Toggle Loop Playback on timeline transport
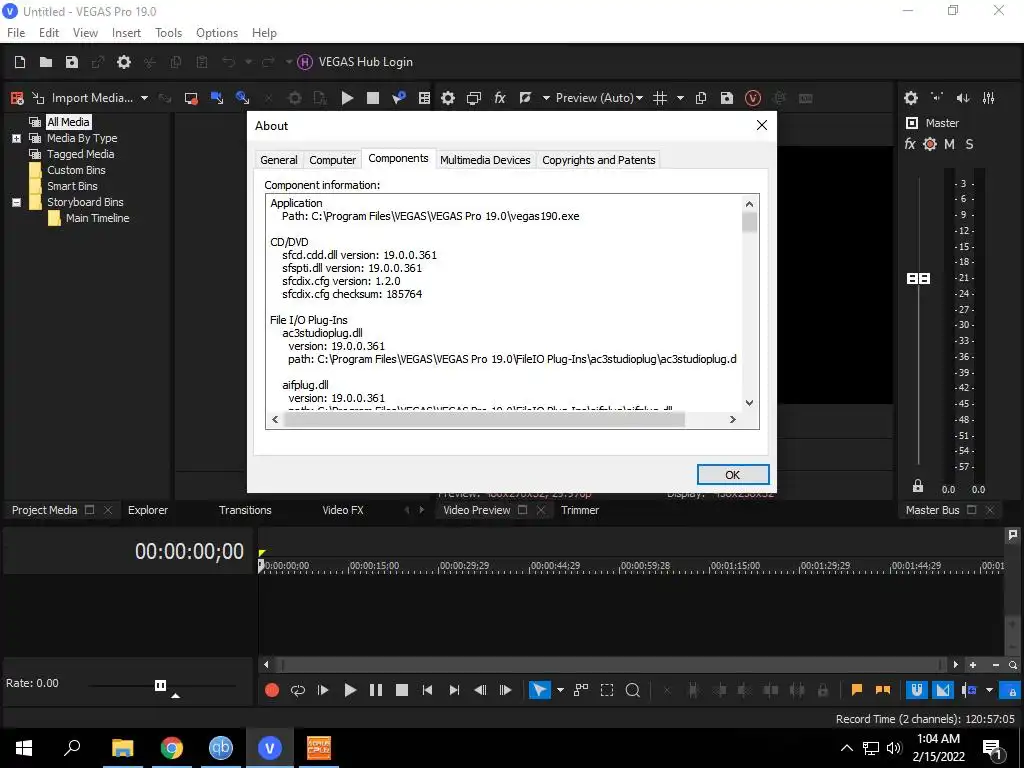Image resolution: width=1024 pixels, height=768 pixels. pyautogui.click(x=298, y=690)
